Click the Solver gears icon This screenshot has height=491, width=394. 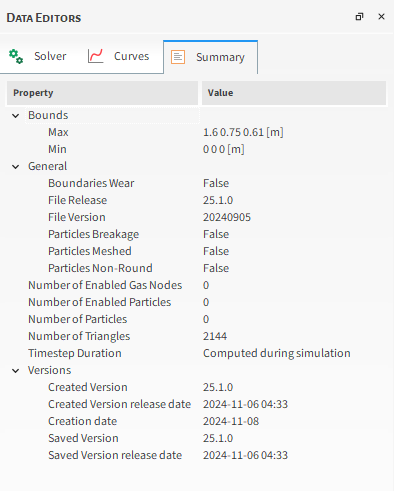[x=16, y=56]
